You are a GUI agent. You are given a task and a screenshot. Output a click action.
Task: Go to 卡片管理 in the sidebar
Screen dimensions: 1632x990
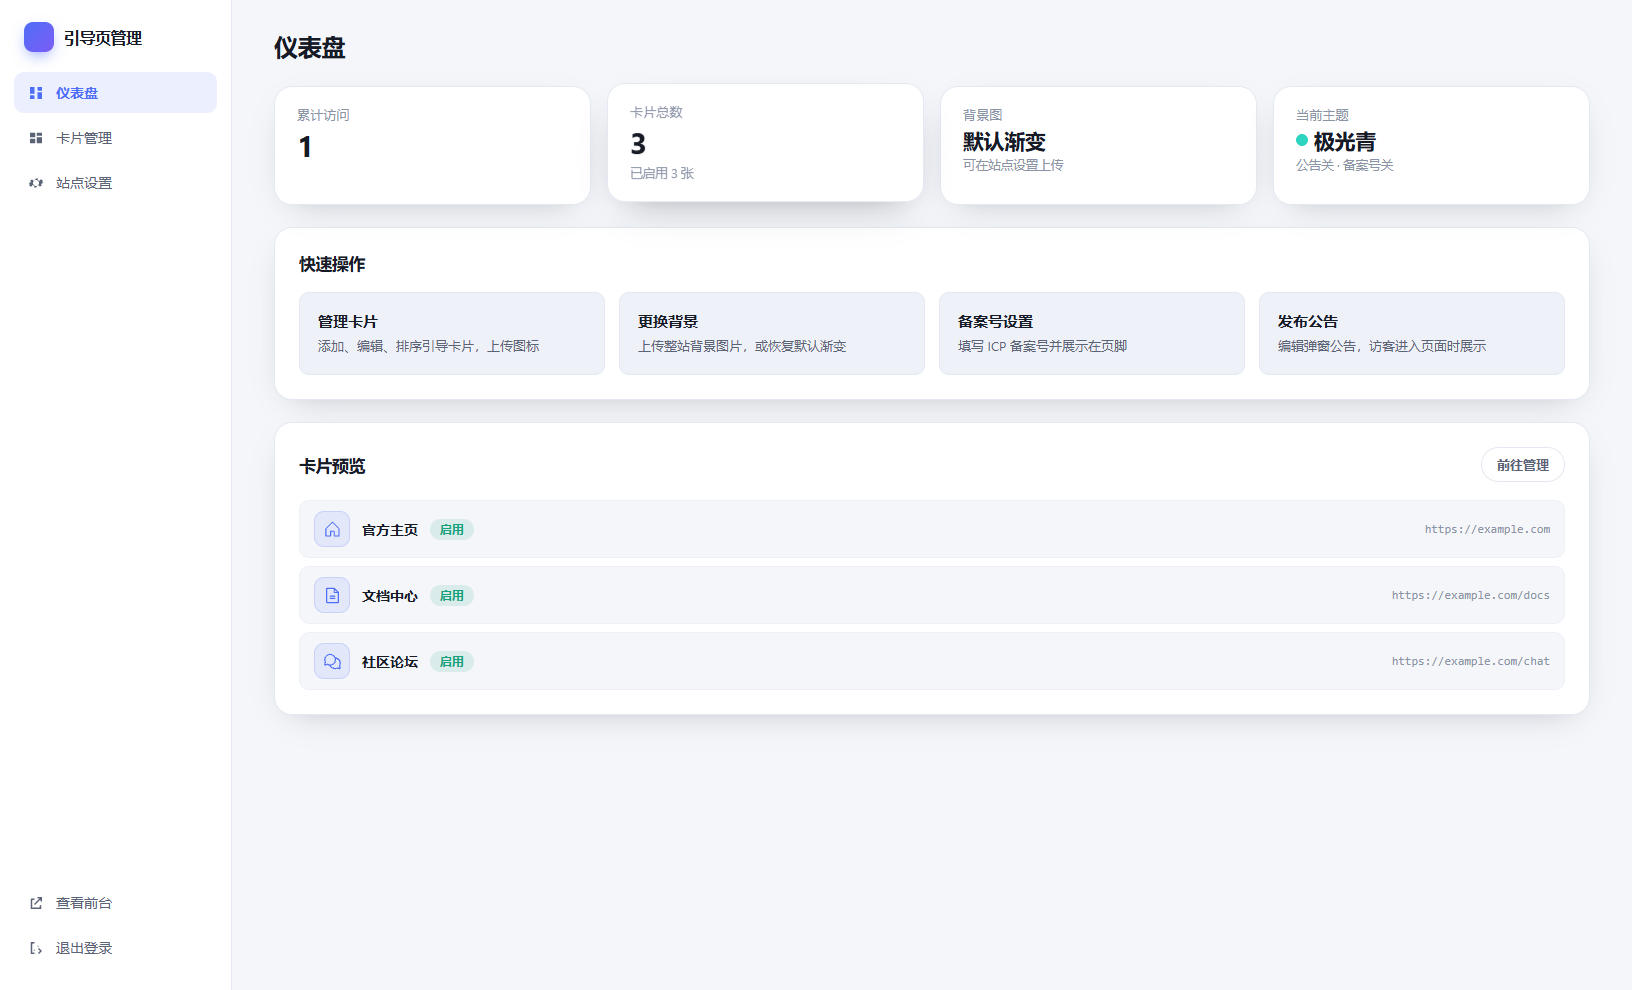click(x=115, y=138)
